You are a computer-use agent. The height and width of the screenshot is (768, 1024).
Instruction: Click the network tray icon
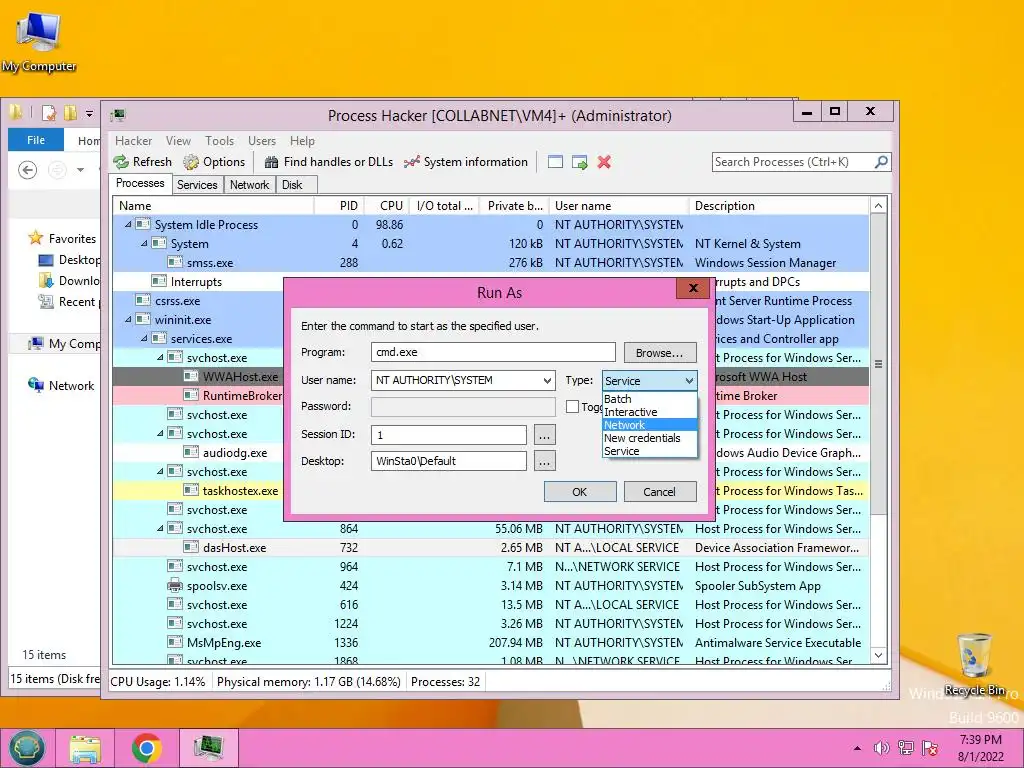(906, 748)
